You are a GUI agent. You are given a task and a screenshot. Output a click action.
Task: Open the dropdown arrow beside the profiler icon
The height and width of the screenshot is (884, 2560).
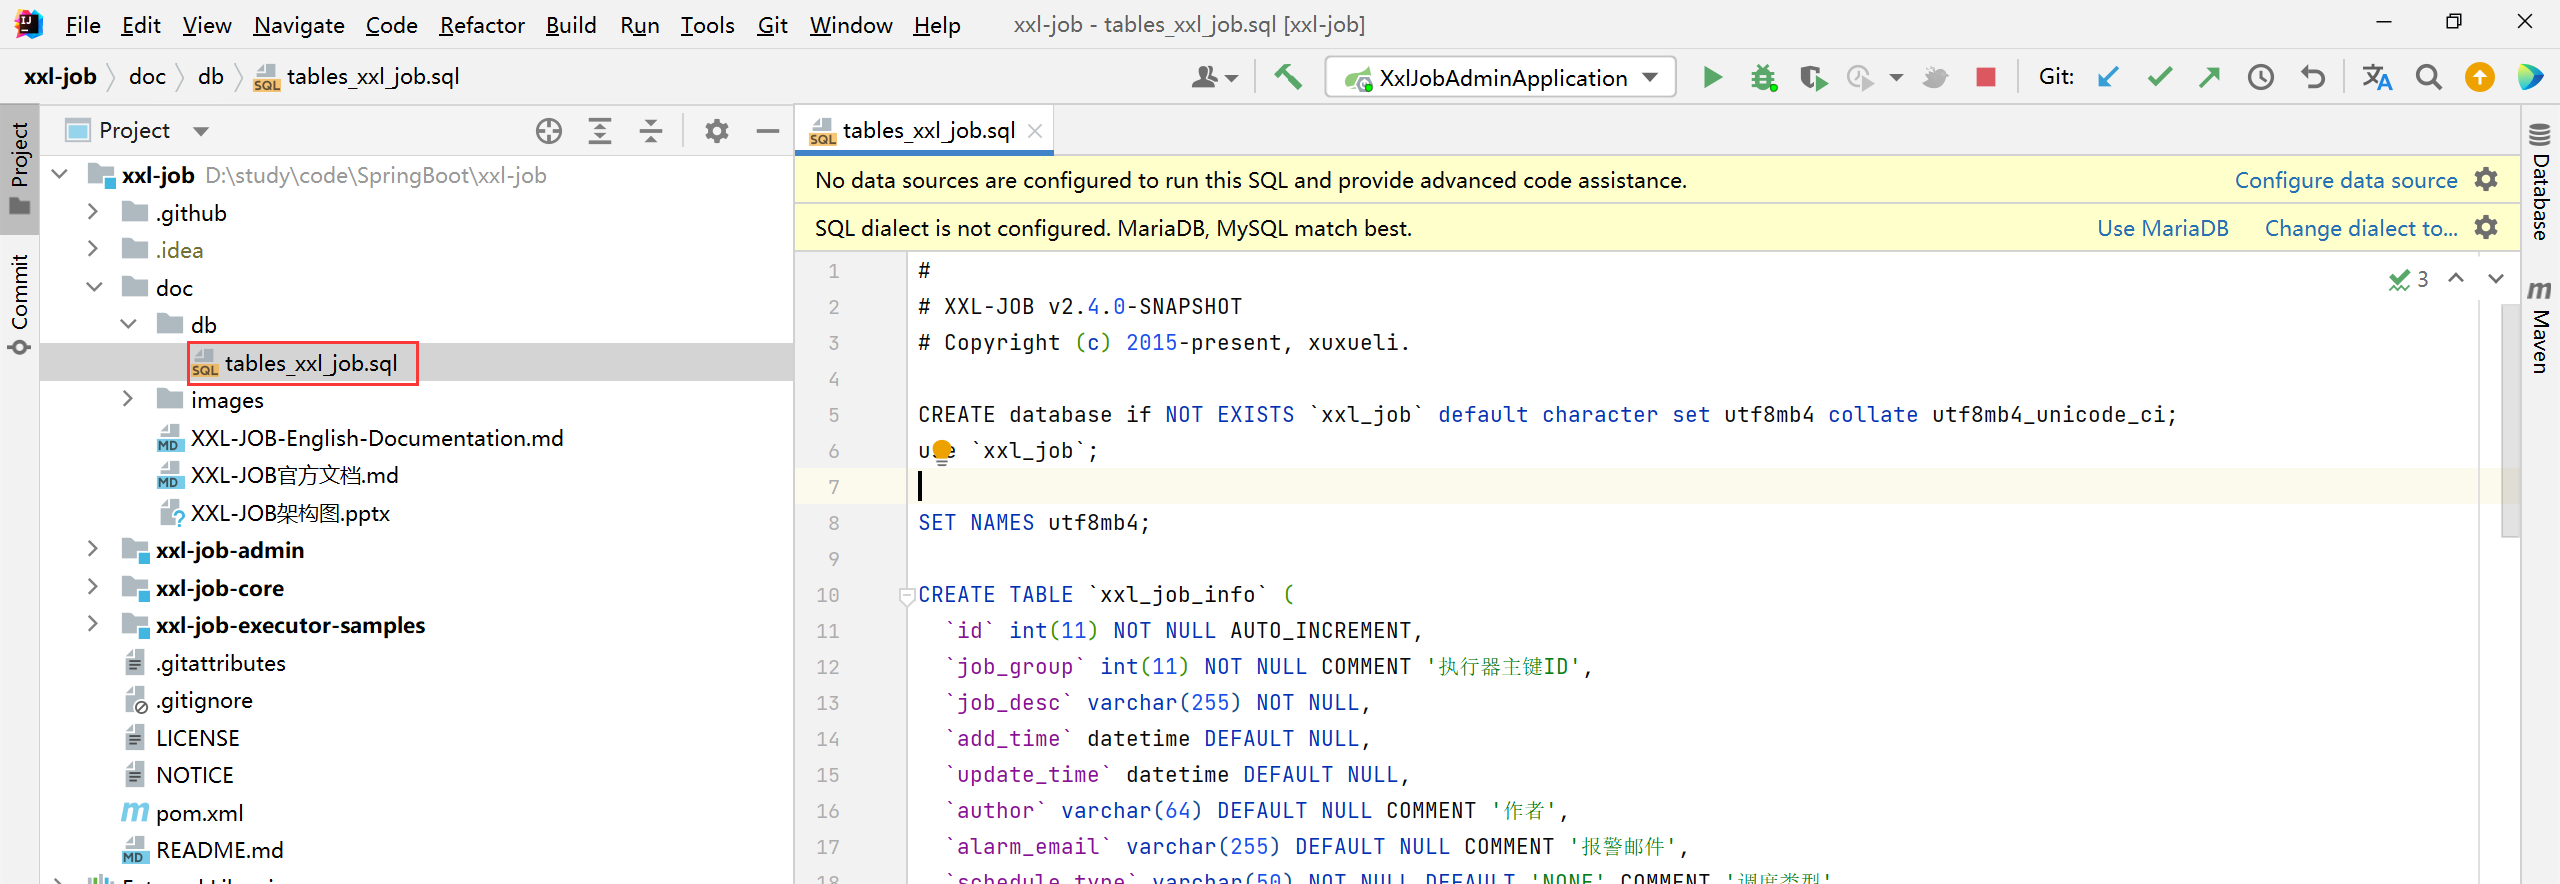coord(1895,77)
